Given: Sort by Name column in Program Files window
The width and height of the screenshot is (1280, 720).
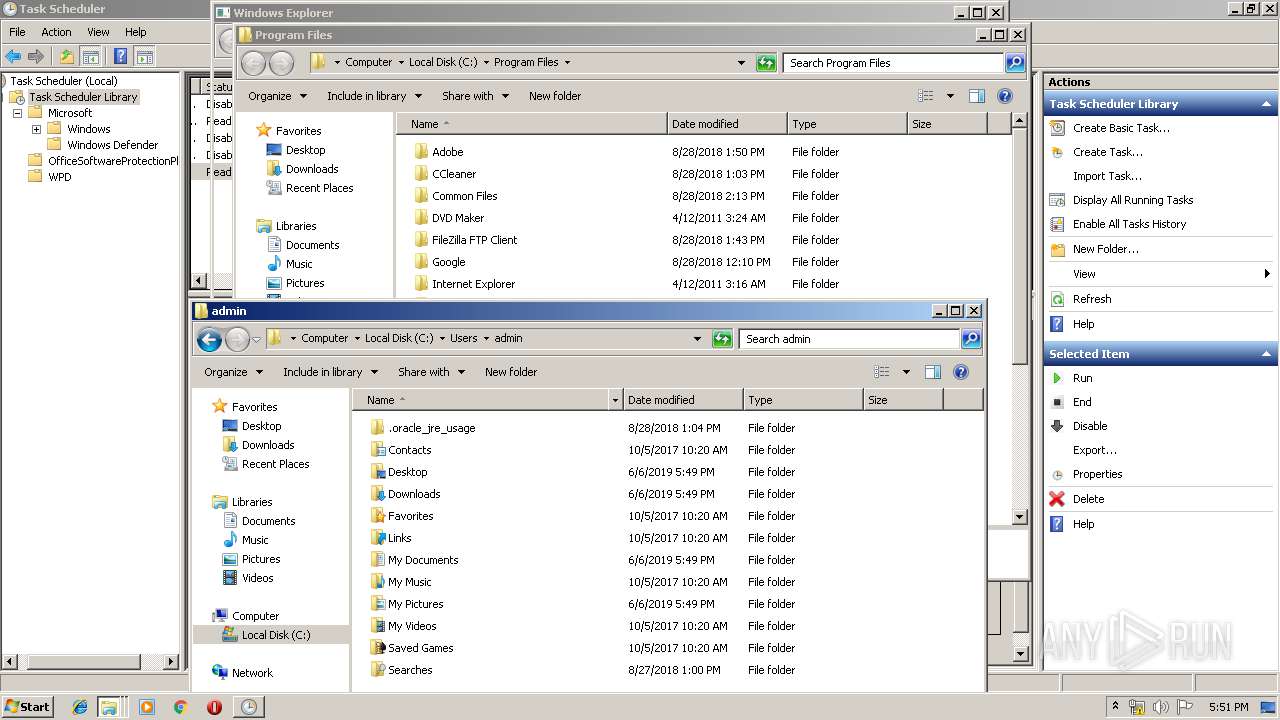Looking at the screenshot, I should coord(532,124).
